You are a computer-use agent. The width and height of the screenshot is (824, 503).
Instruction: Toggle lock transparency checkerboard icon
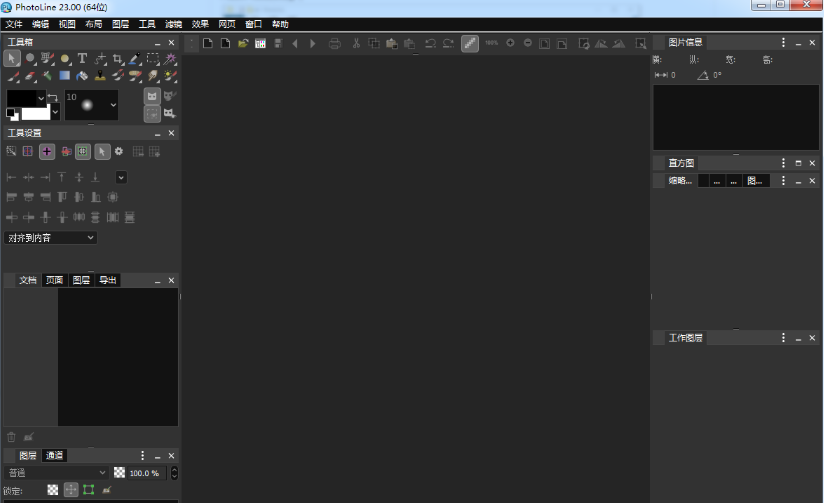(53, 490)
